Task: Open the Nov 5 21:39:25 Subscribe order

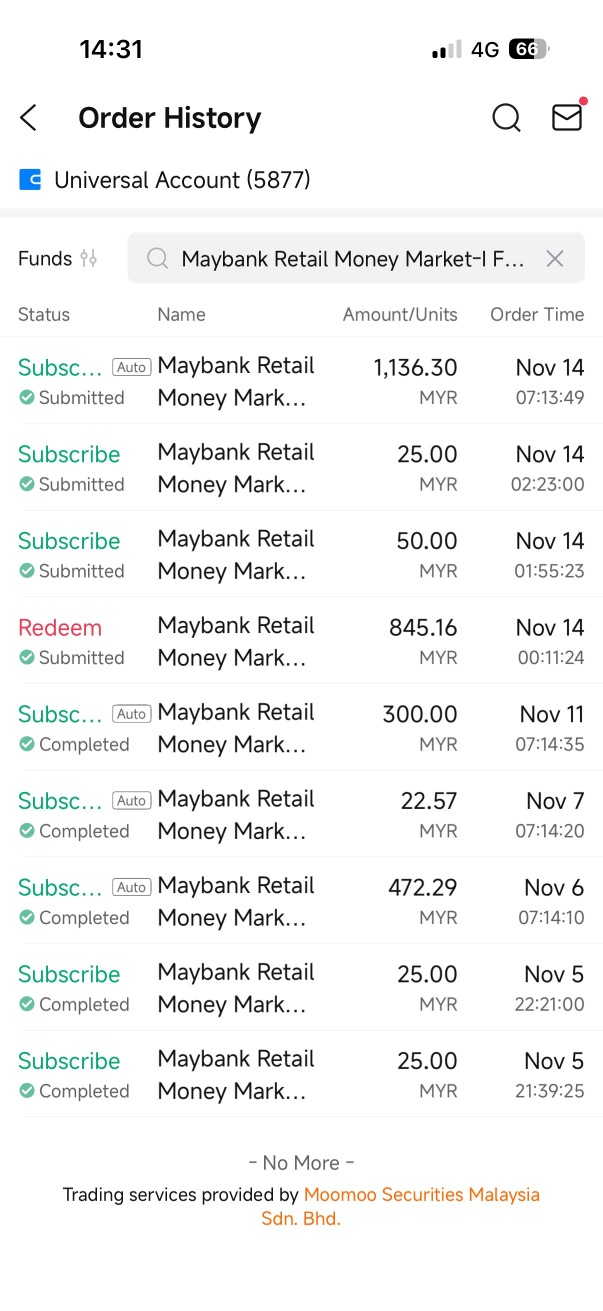Action: [301, 1074]
